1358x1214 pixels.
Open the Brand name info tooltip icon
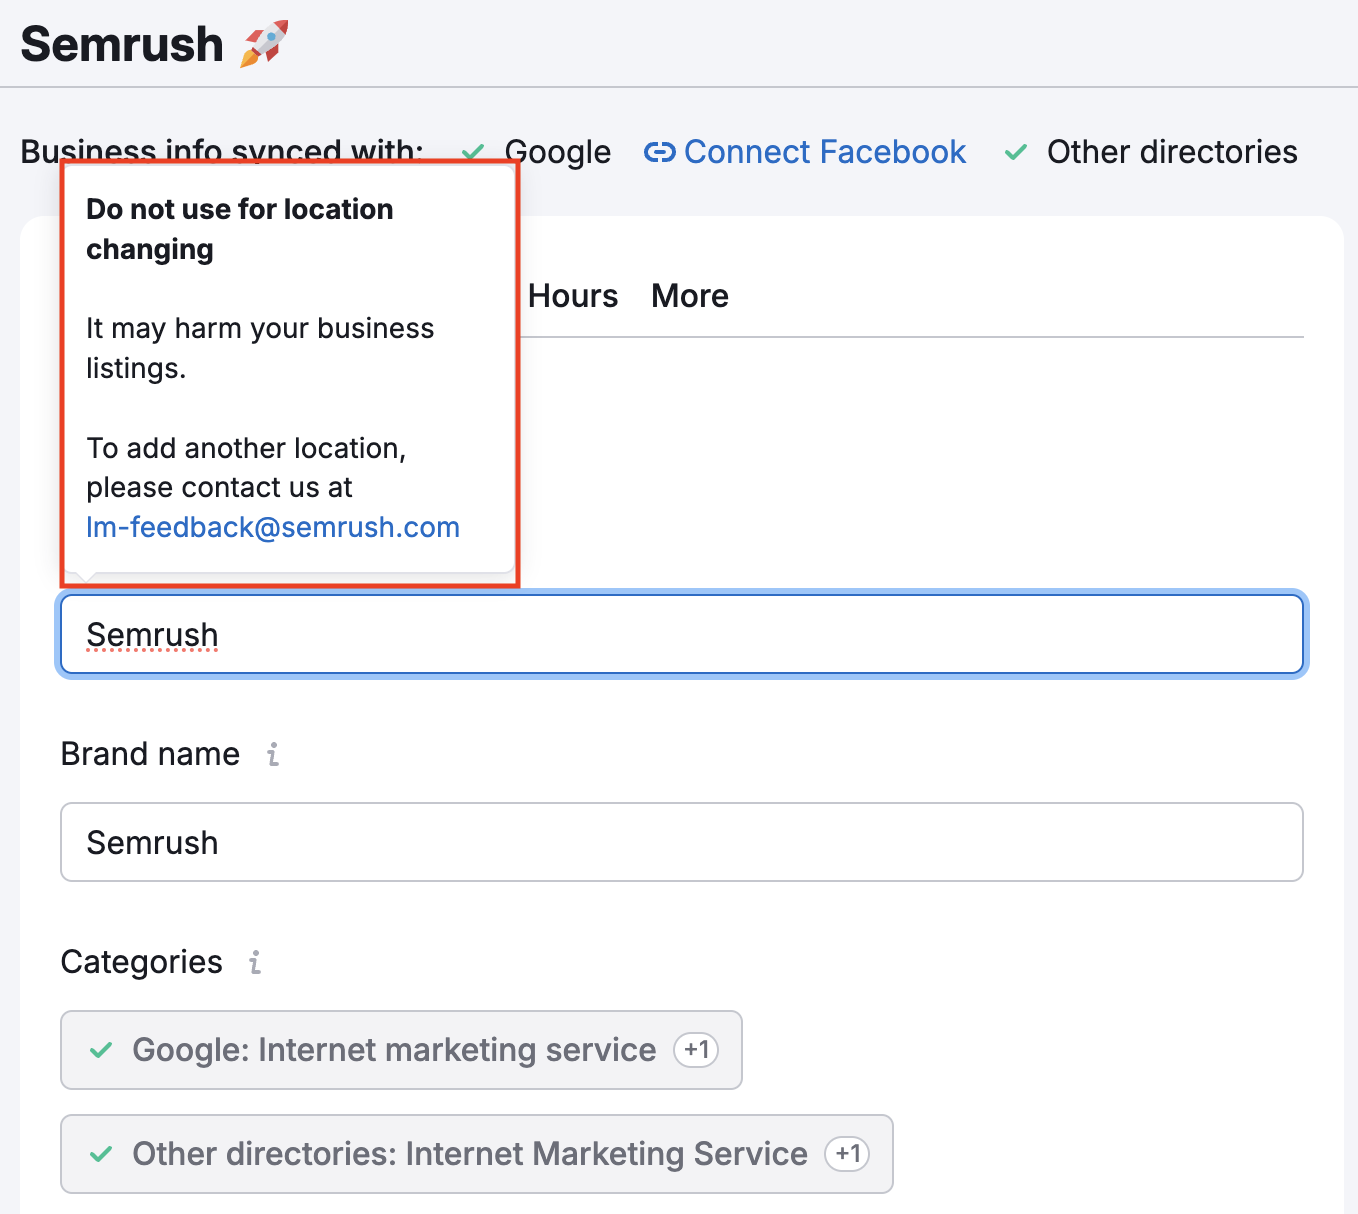click(x=273, y=754)
